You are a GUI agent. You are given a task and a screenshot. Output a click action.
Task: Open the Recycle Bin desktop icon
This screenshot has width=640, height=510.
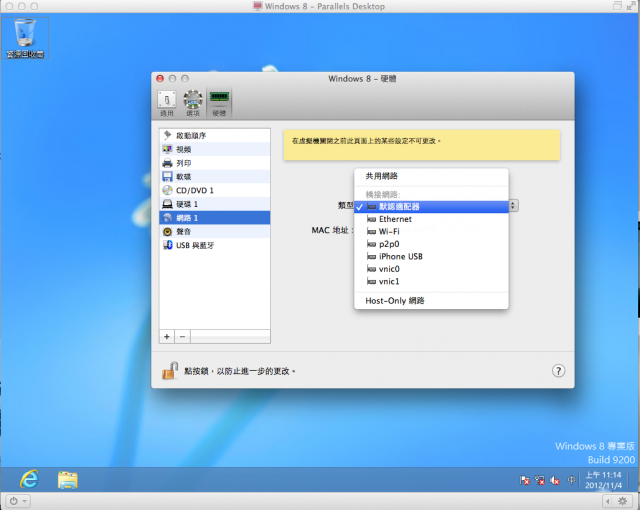click(25, 38)
